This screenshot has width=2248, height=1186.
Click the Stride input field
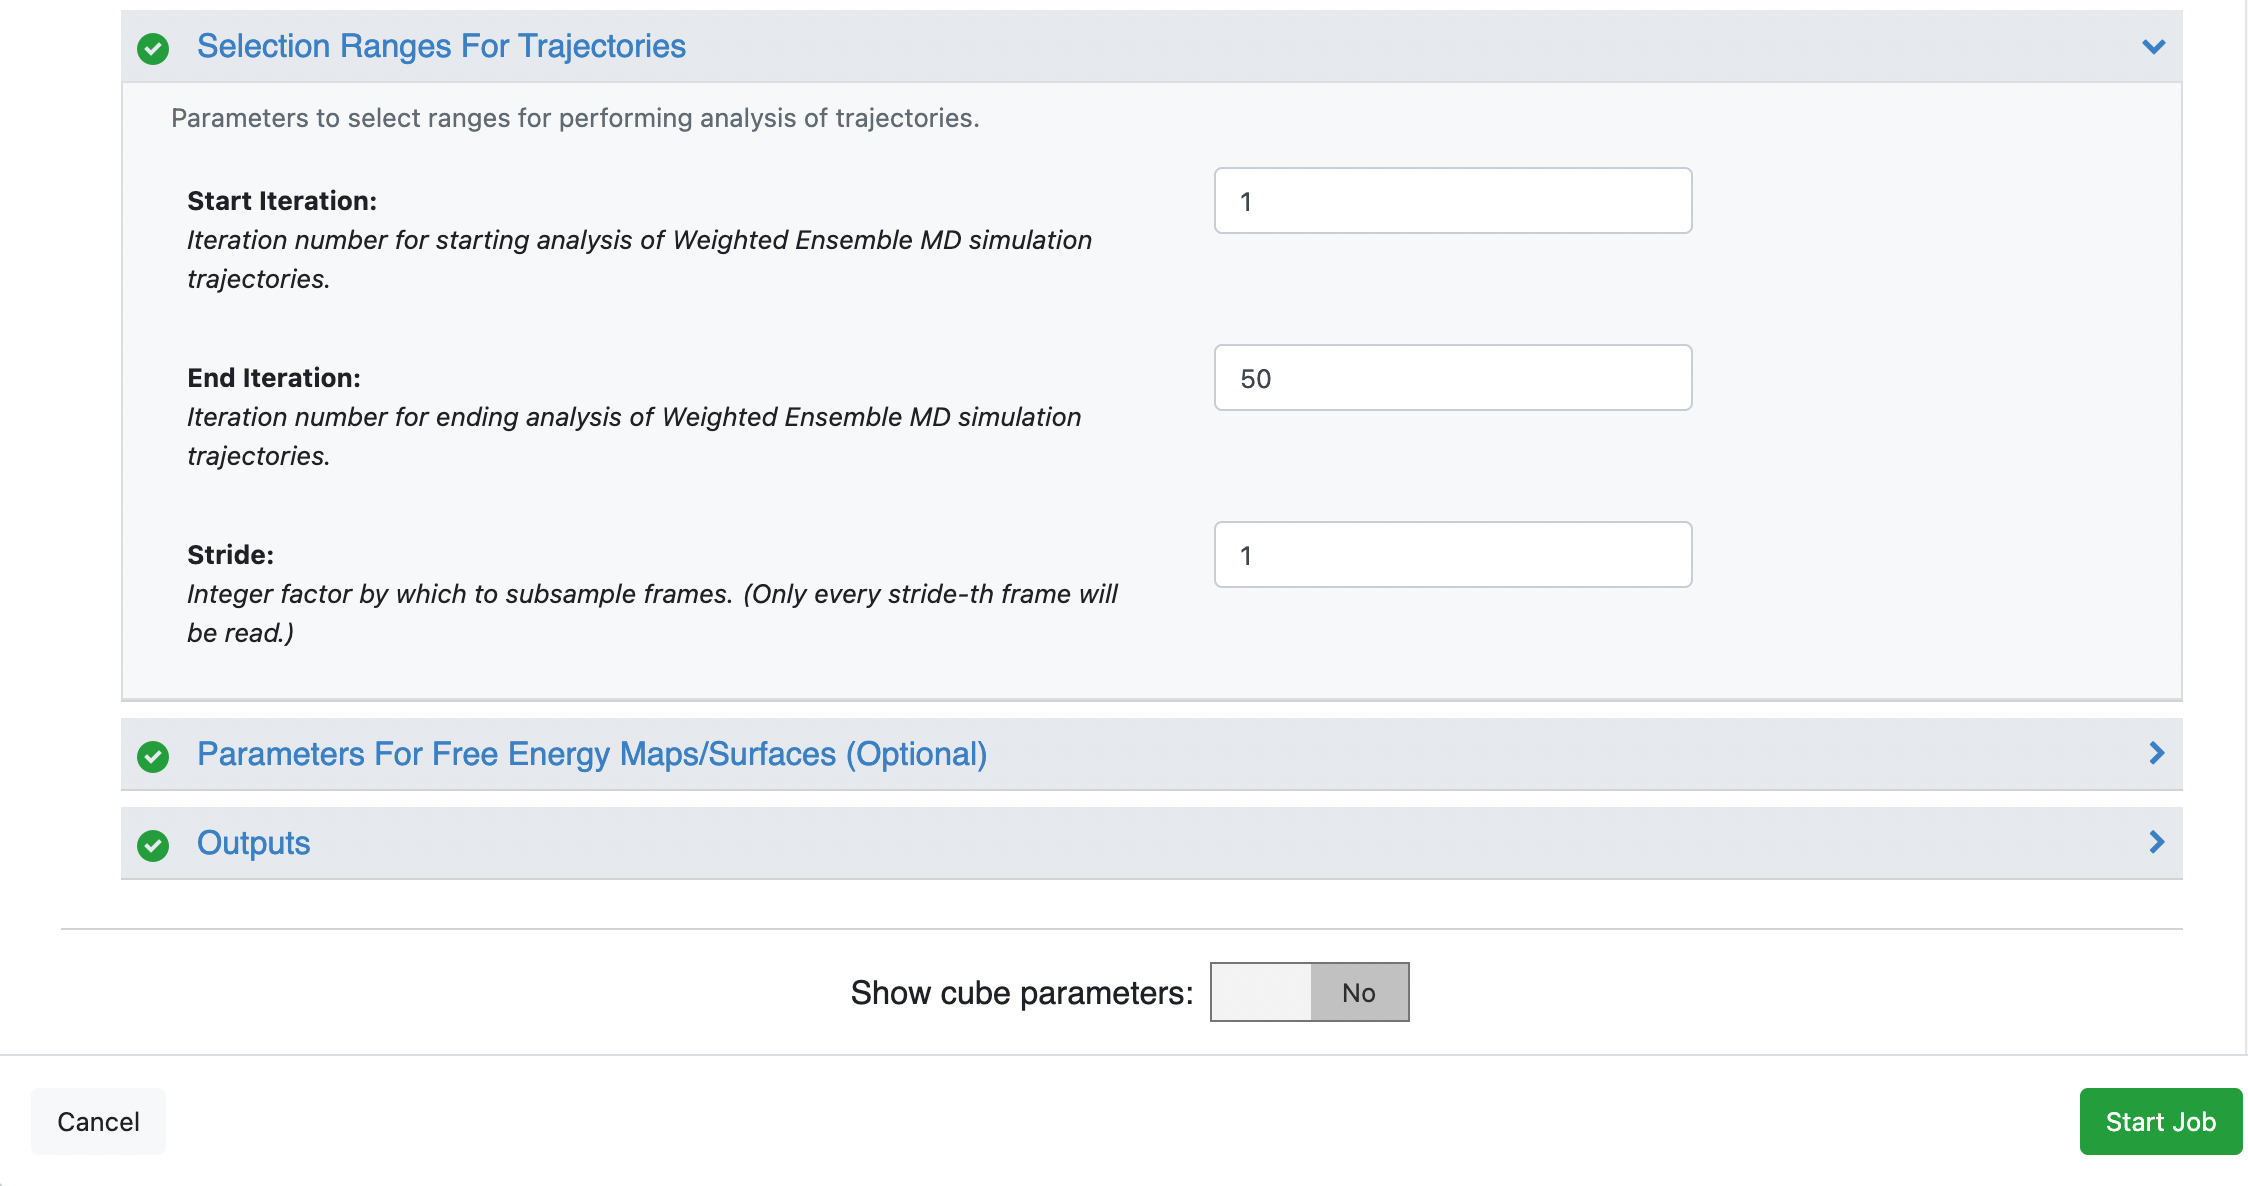[x=1452, y=554]
